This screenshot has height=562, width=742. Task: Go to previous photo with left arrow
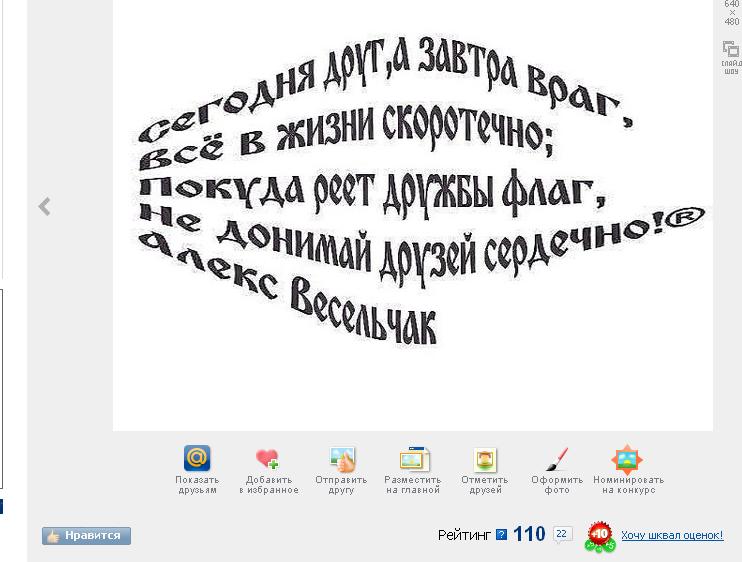click(x=44, y=207)
